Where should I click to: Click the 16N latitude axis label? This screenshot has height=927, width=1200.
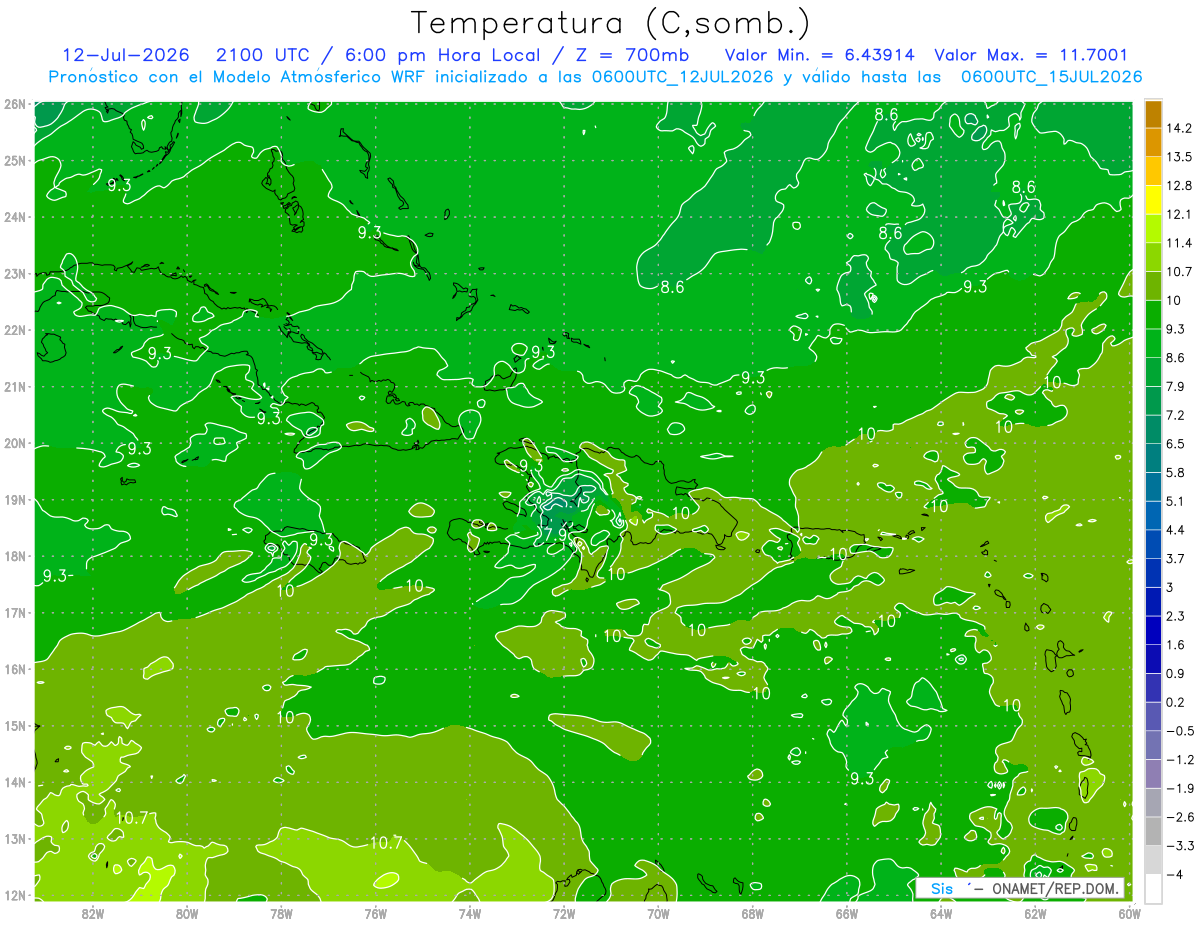15,669
